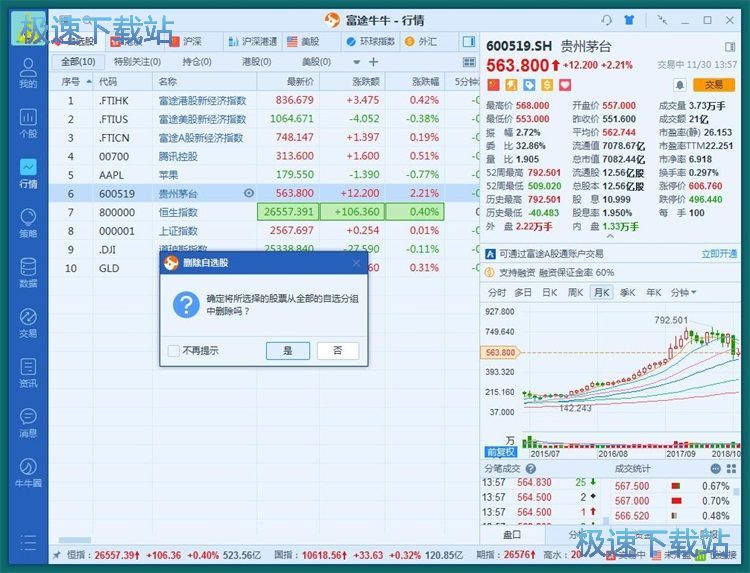Click the orange 交易 button
Image resolution: width=750 pixels, height=573 pixels.
coord(714,85)
